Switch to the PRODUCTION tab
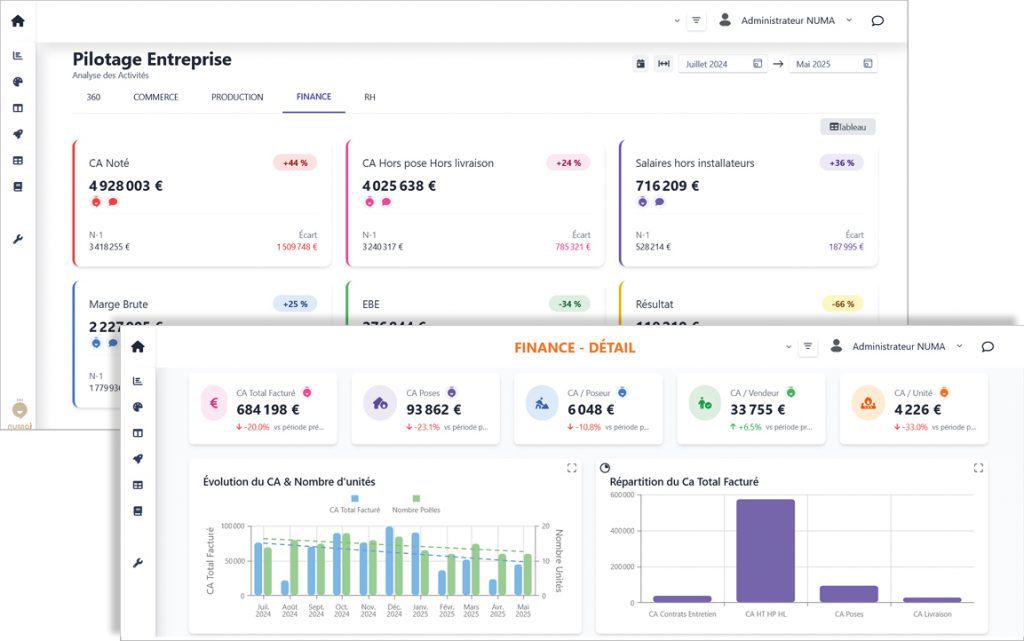 pyautogui.click(x=237, y=97)
